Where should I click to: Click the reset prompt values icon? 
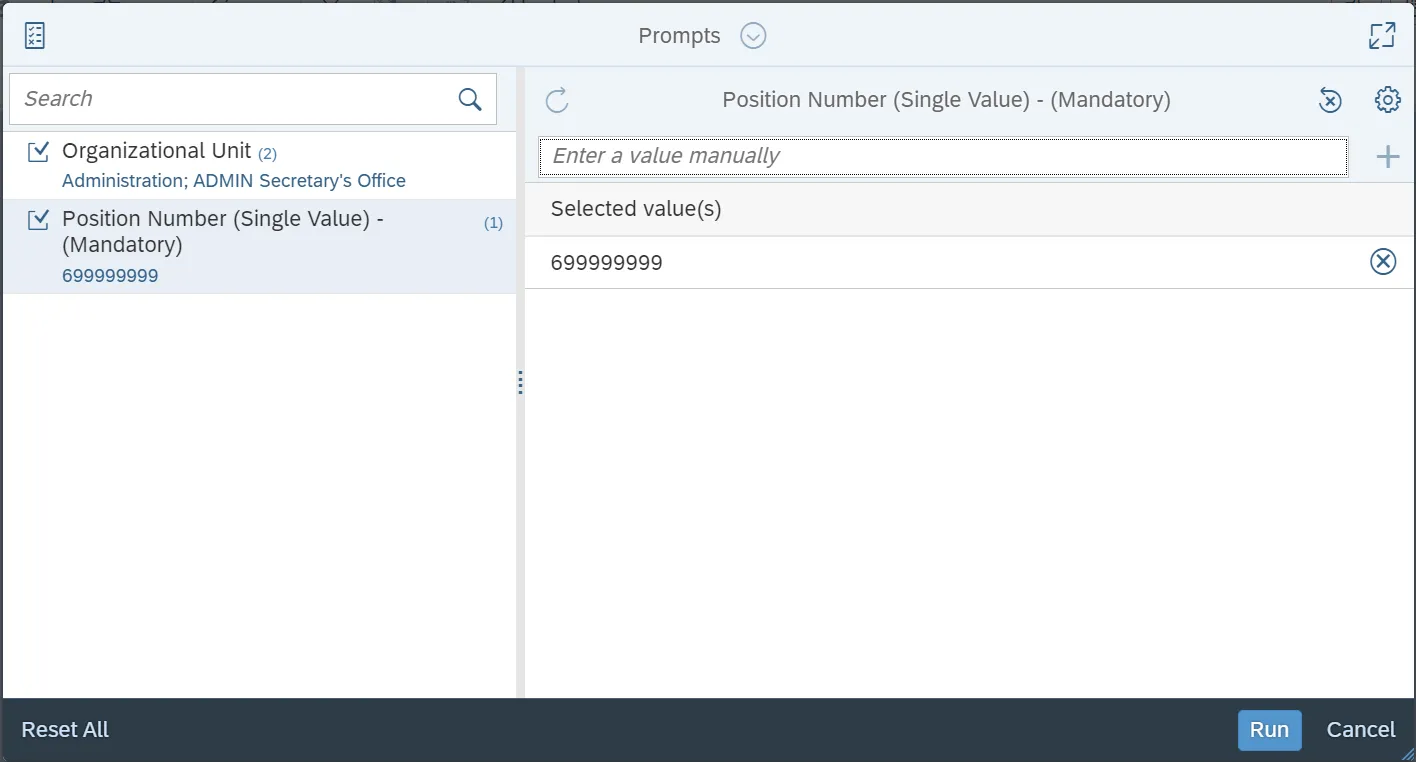[1329, 100]
